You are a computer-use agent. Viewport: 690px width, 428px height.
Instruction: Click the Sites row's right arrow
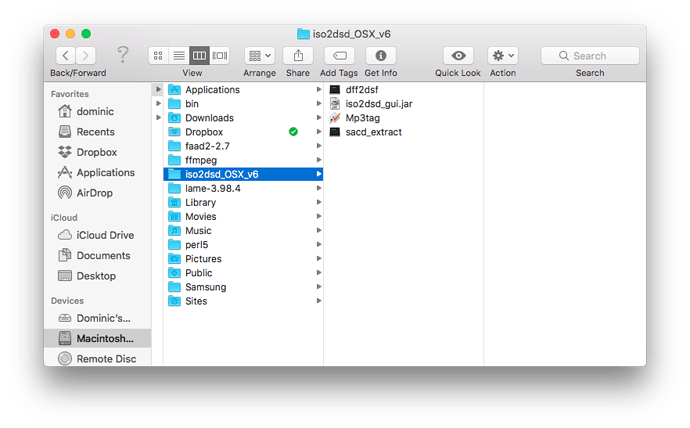(x=319, y=300)
